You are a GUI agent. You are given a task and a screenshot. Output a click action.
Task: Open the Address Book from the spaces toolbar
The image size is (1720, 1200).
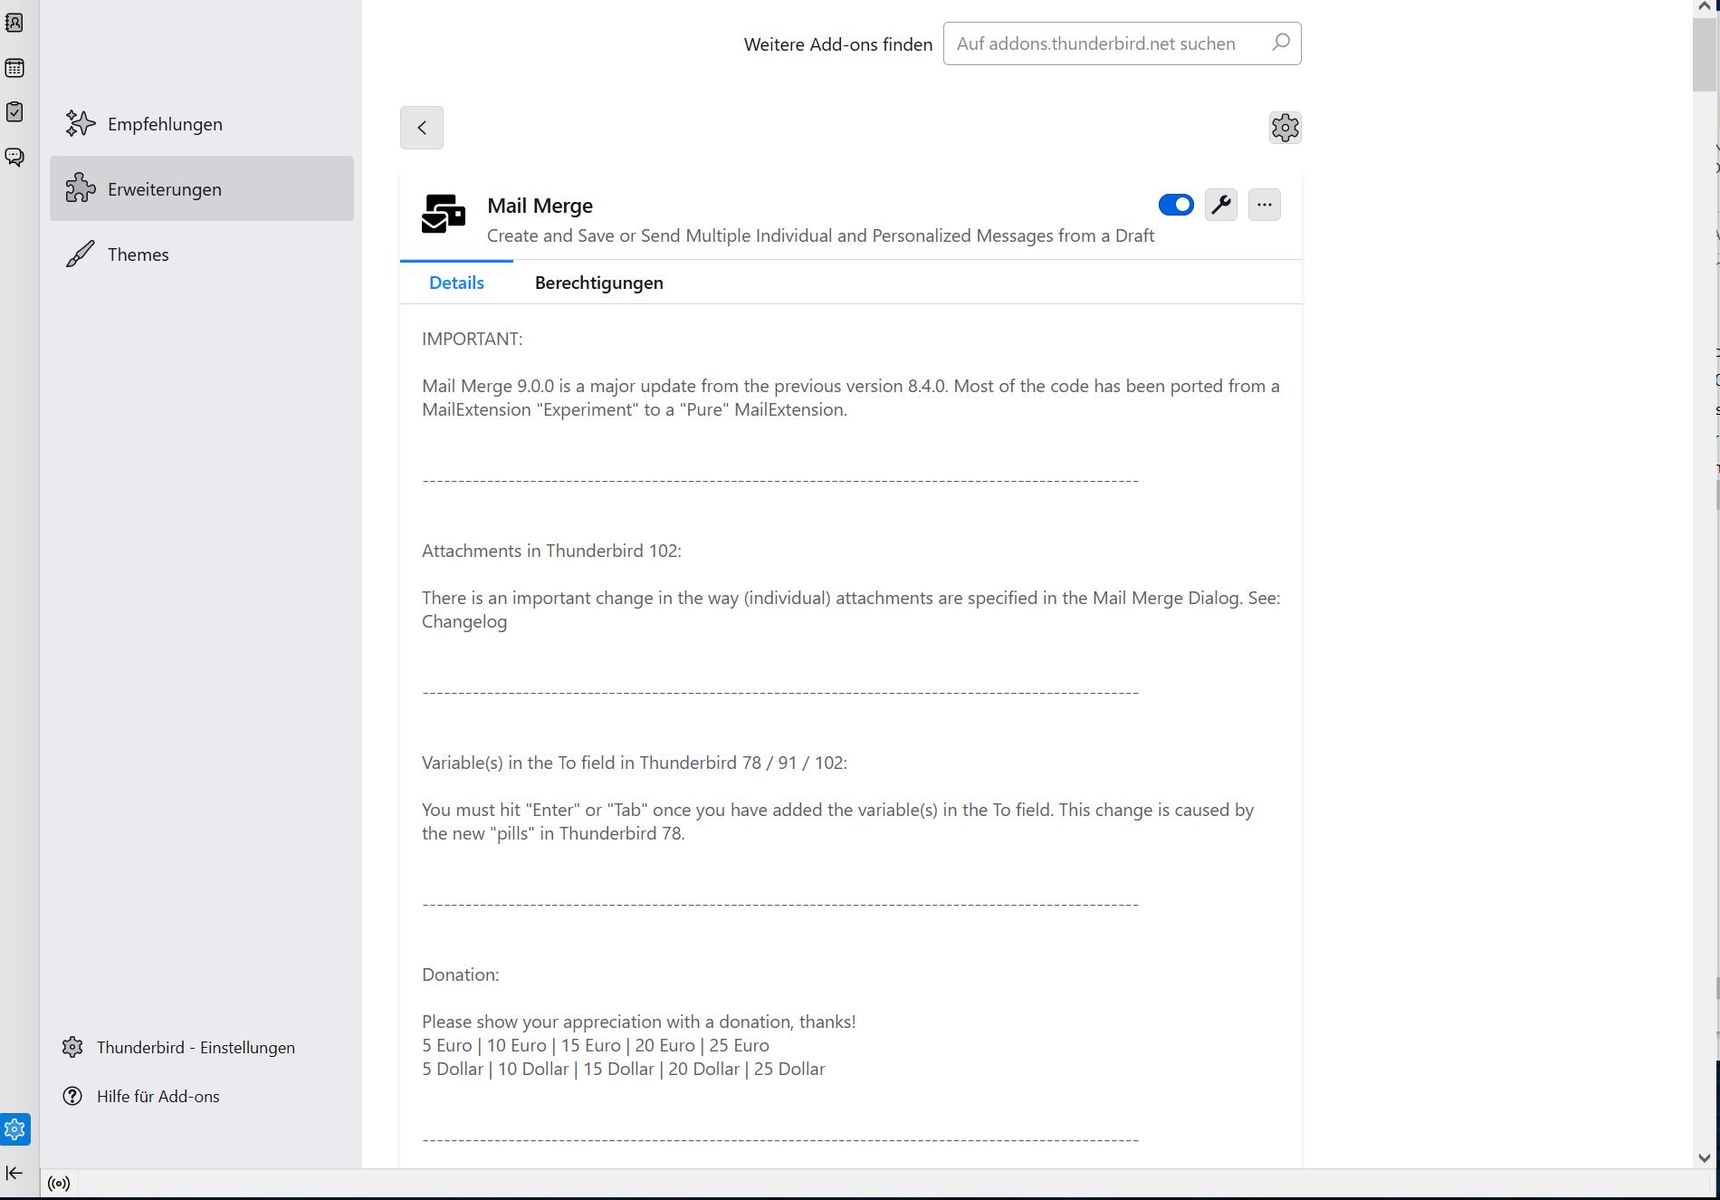point(14,22)
